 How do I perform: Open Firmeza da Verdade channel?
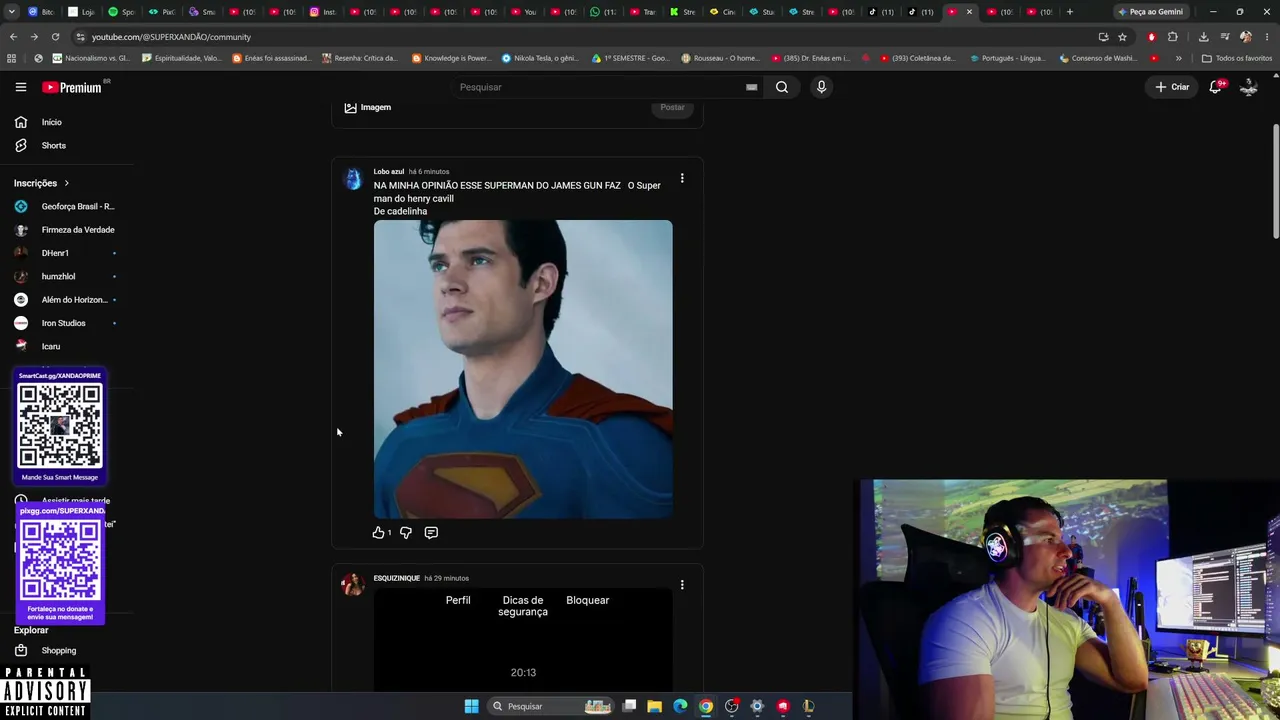coord(66,230)
